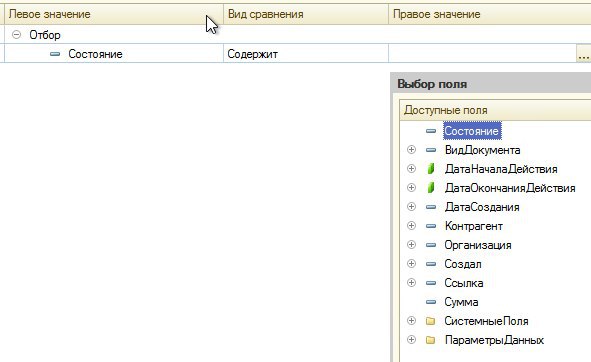This screenshot has height=362, width=591.
Task: Select the ВидДокумента field
Action: pos(482,150)
